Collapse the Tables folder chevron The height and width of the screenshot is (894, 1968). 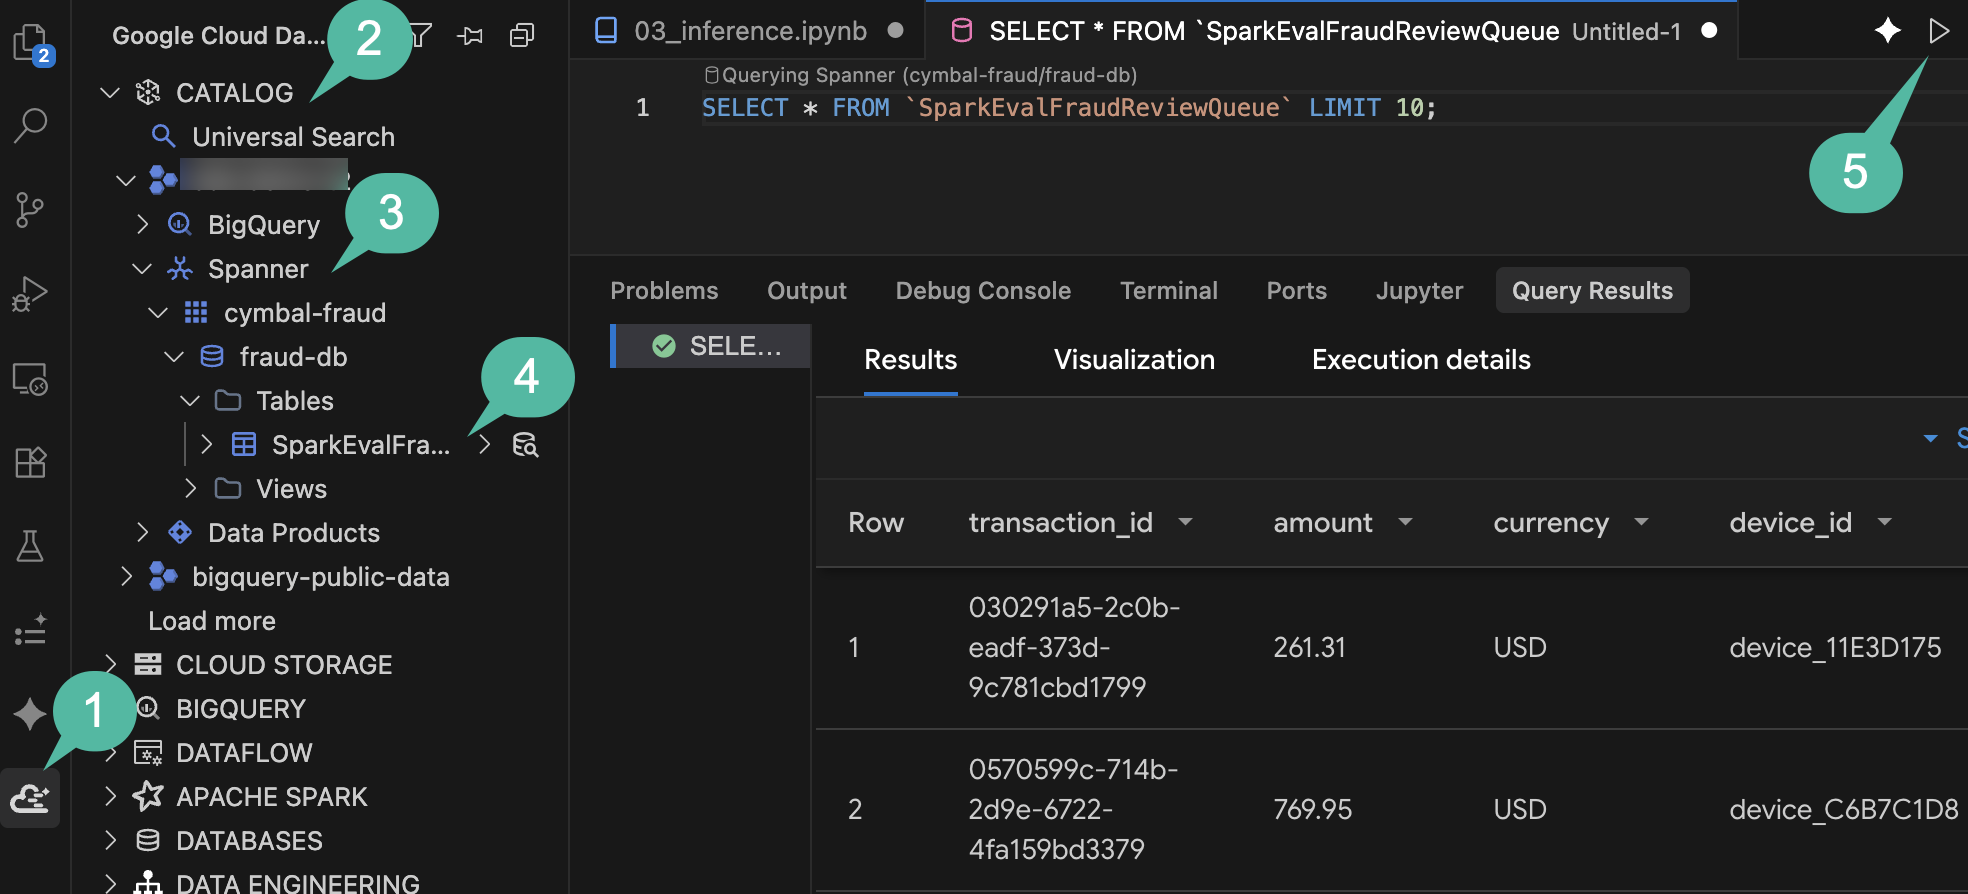(x=190, y=401)
